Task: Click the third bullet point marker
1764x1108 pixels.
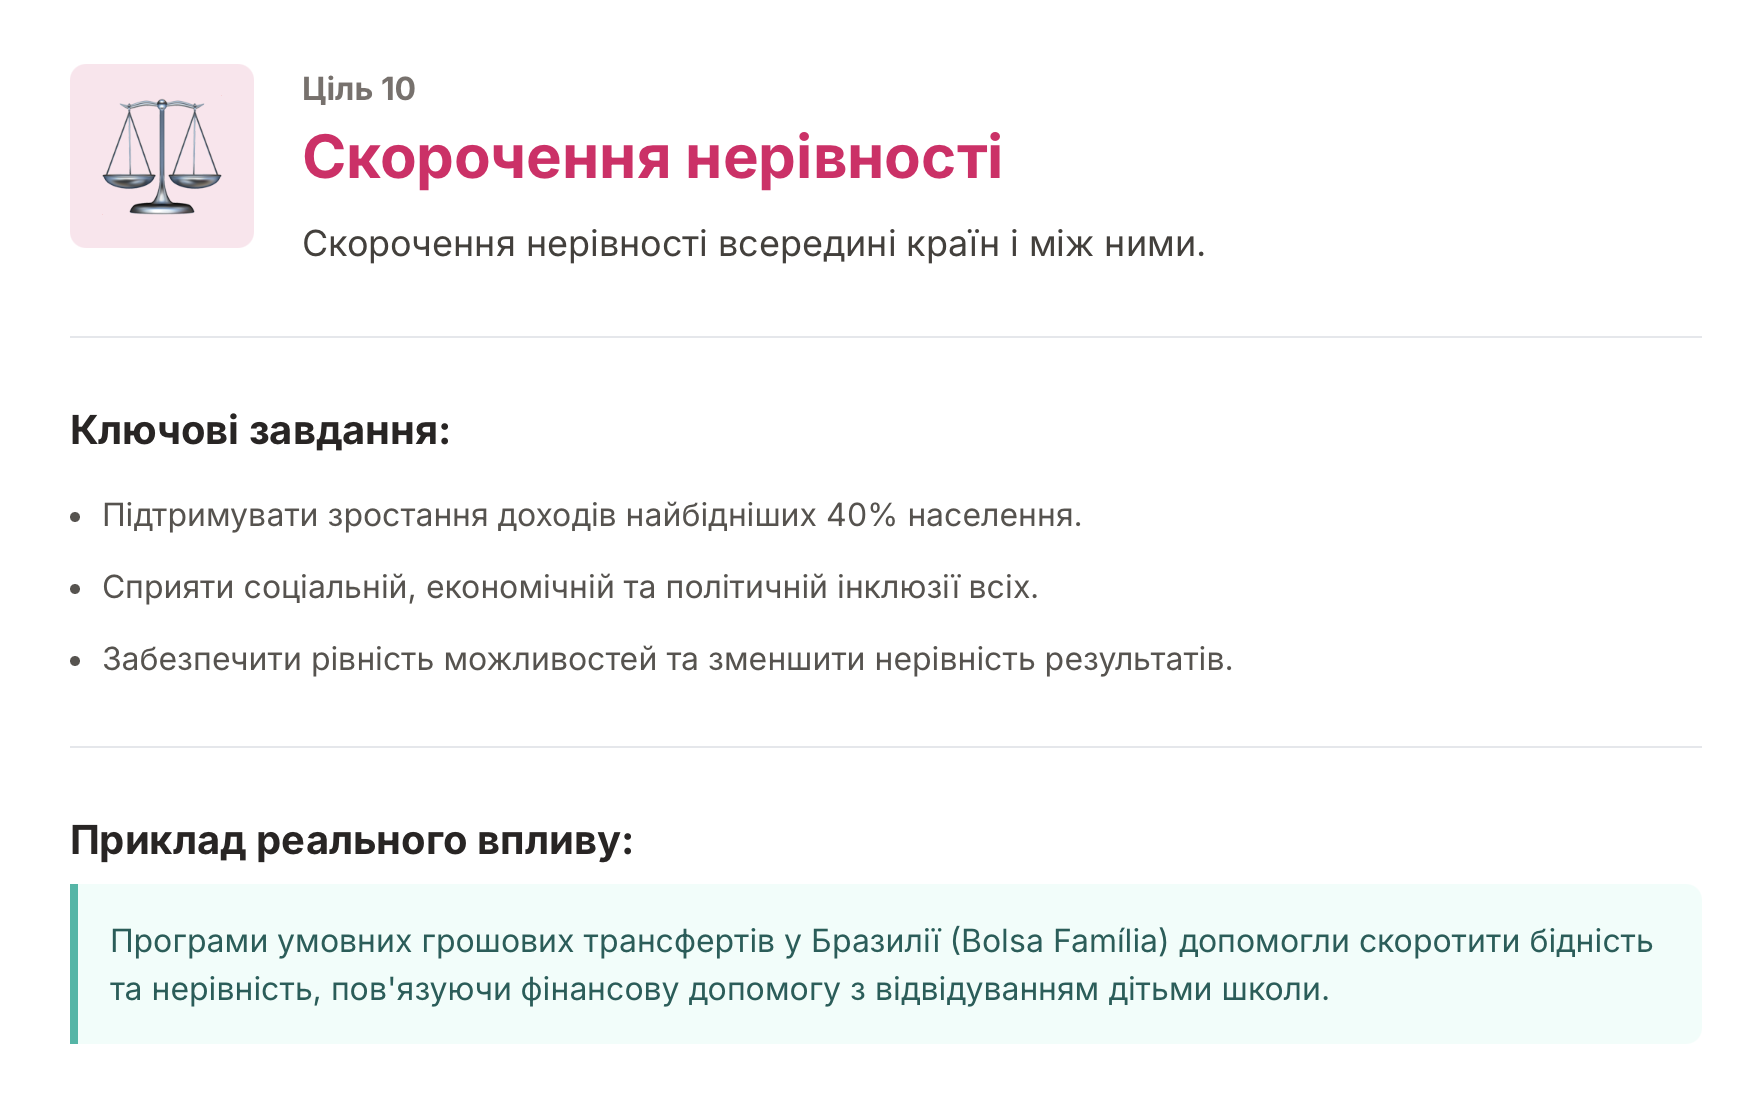Action: tap(76, 662)
